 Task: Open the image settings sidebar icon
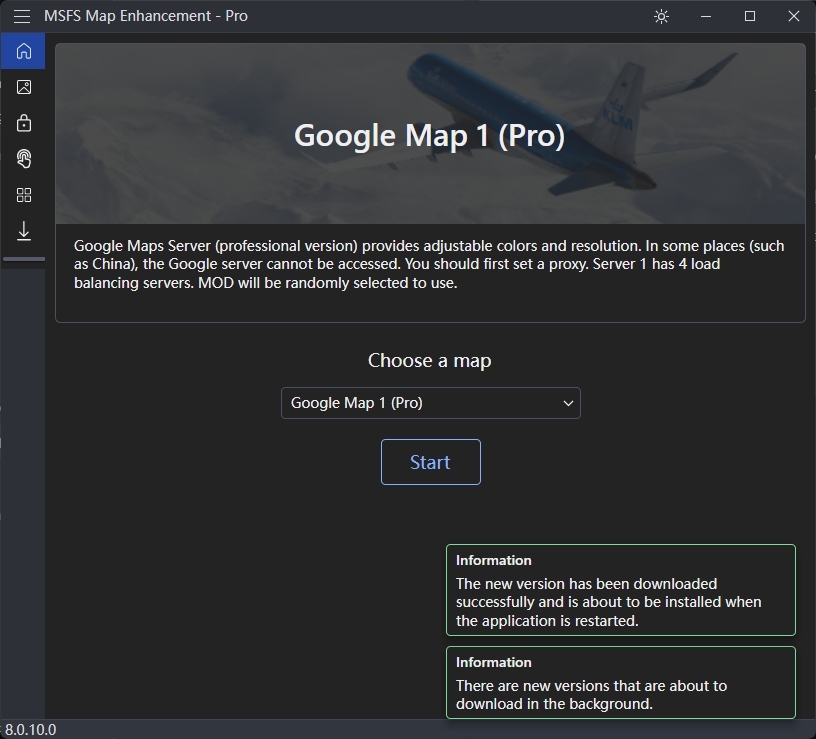(x=23, y=87)
